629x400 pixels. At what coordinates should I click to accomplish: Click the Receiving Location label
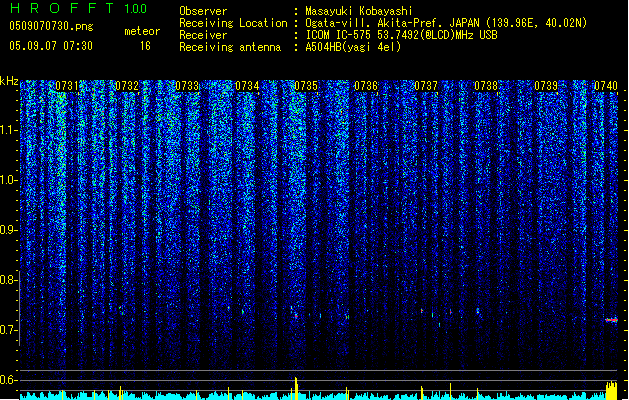pos(233,23)
